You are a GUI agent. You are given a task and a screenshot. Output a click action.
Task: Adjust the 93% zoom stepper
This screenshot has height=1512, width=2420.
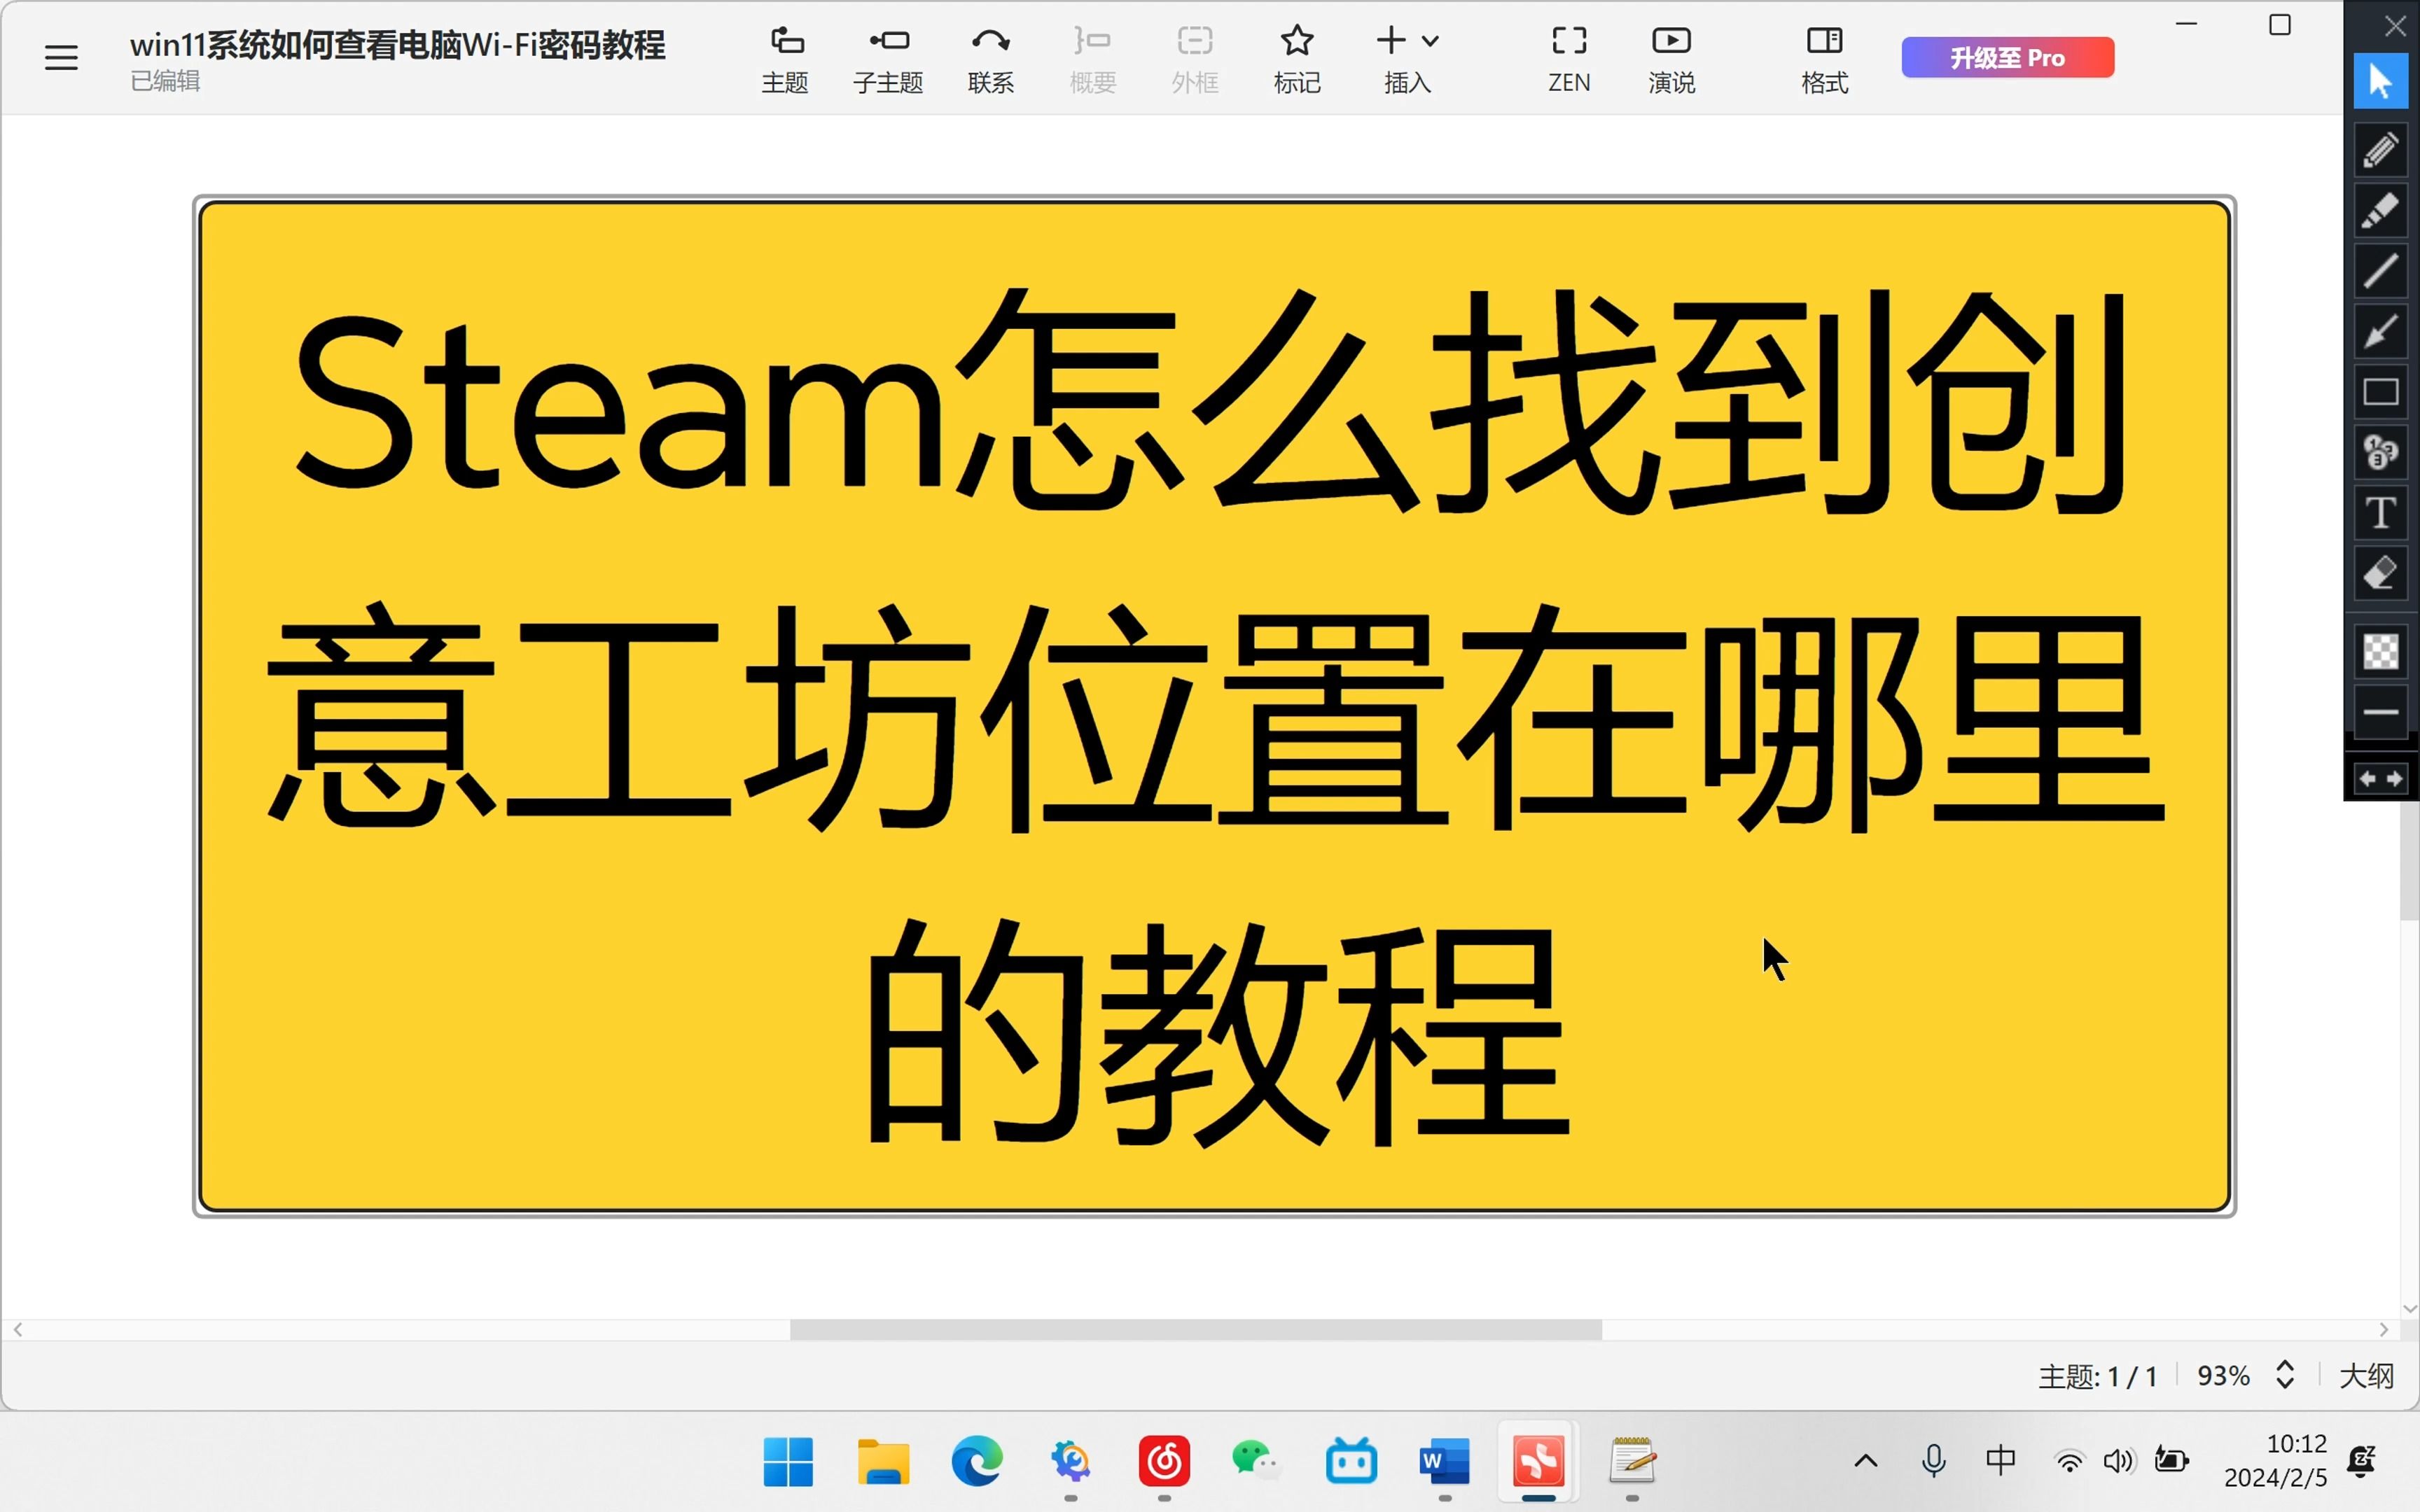[2285, 1375]
